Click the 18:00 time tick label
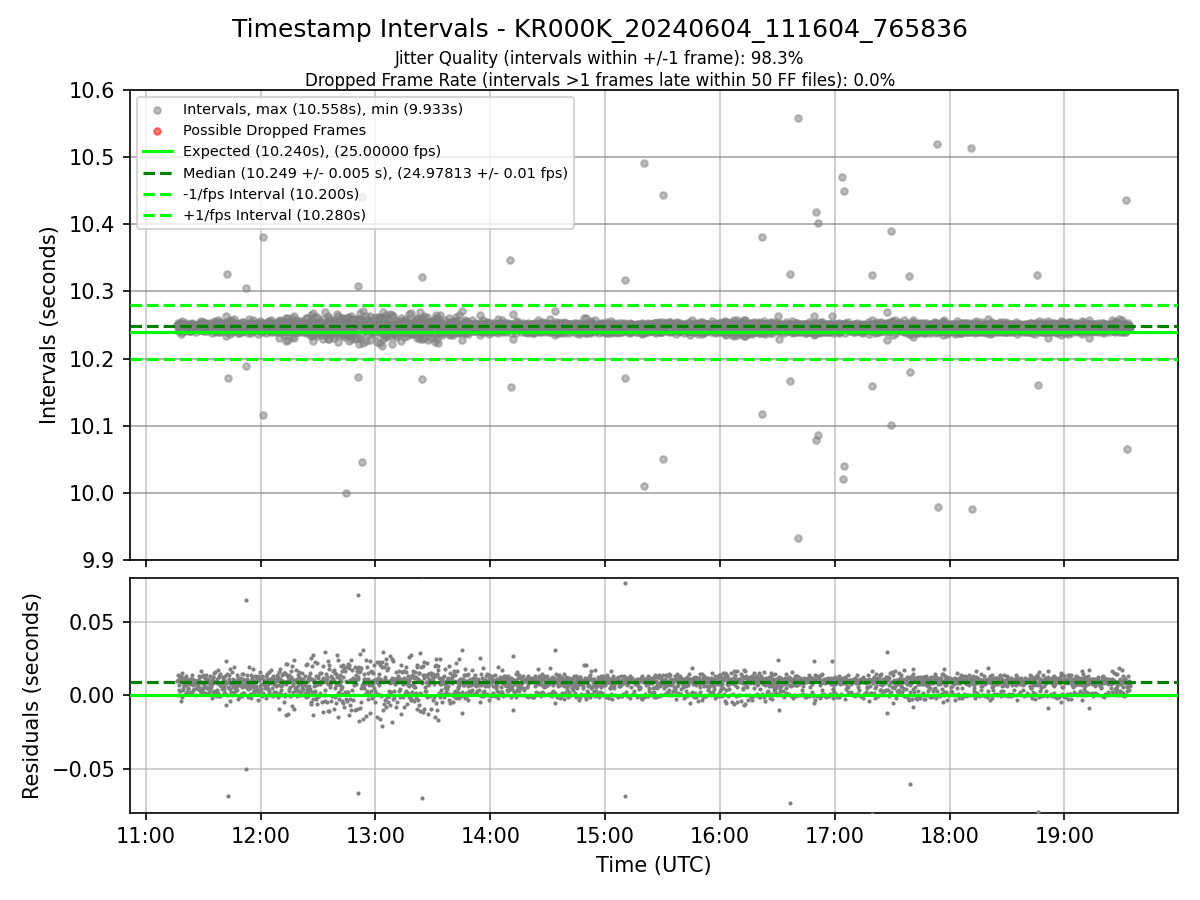Screen dimensions: 1200x900 click(x=948, y=834)
